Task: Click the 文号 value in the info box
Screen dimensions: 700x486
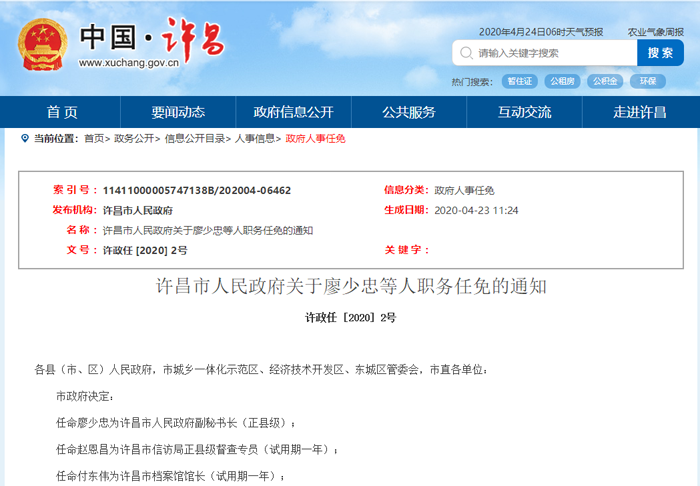Action: coord(145,250)
